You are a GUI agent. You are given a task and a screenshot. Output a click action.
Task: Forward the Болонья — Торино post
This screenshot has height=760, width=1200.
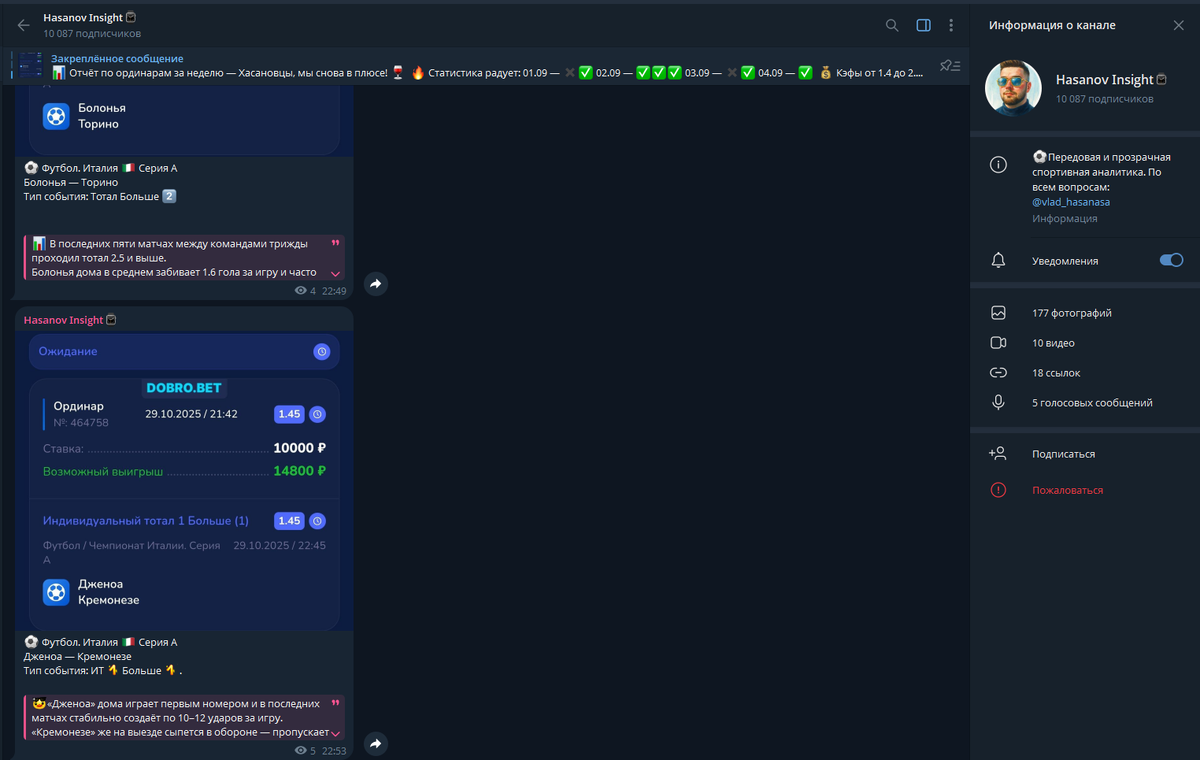point(375,284)
